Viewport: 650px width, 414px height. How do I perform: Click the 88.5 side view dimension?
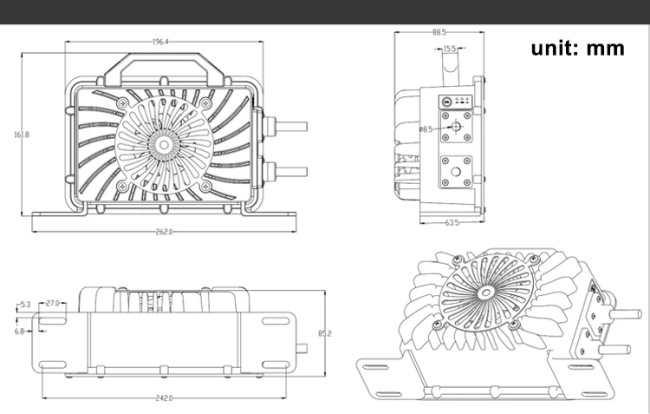pos(439,32)
